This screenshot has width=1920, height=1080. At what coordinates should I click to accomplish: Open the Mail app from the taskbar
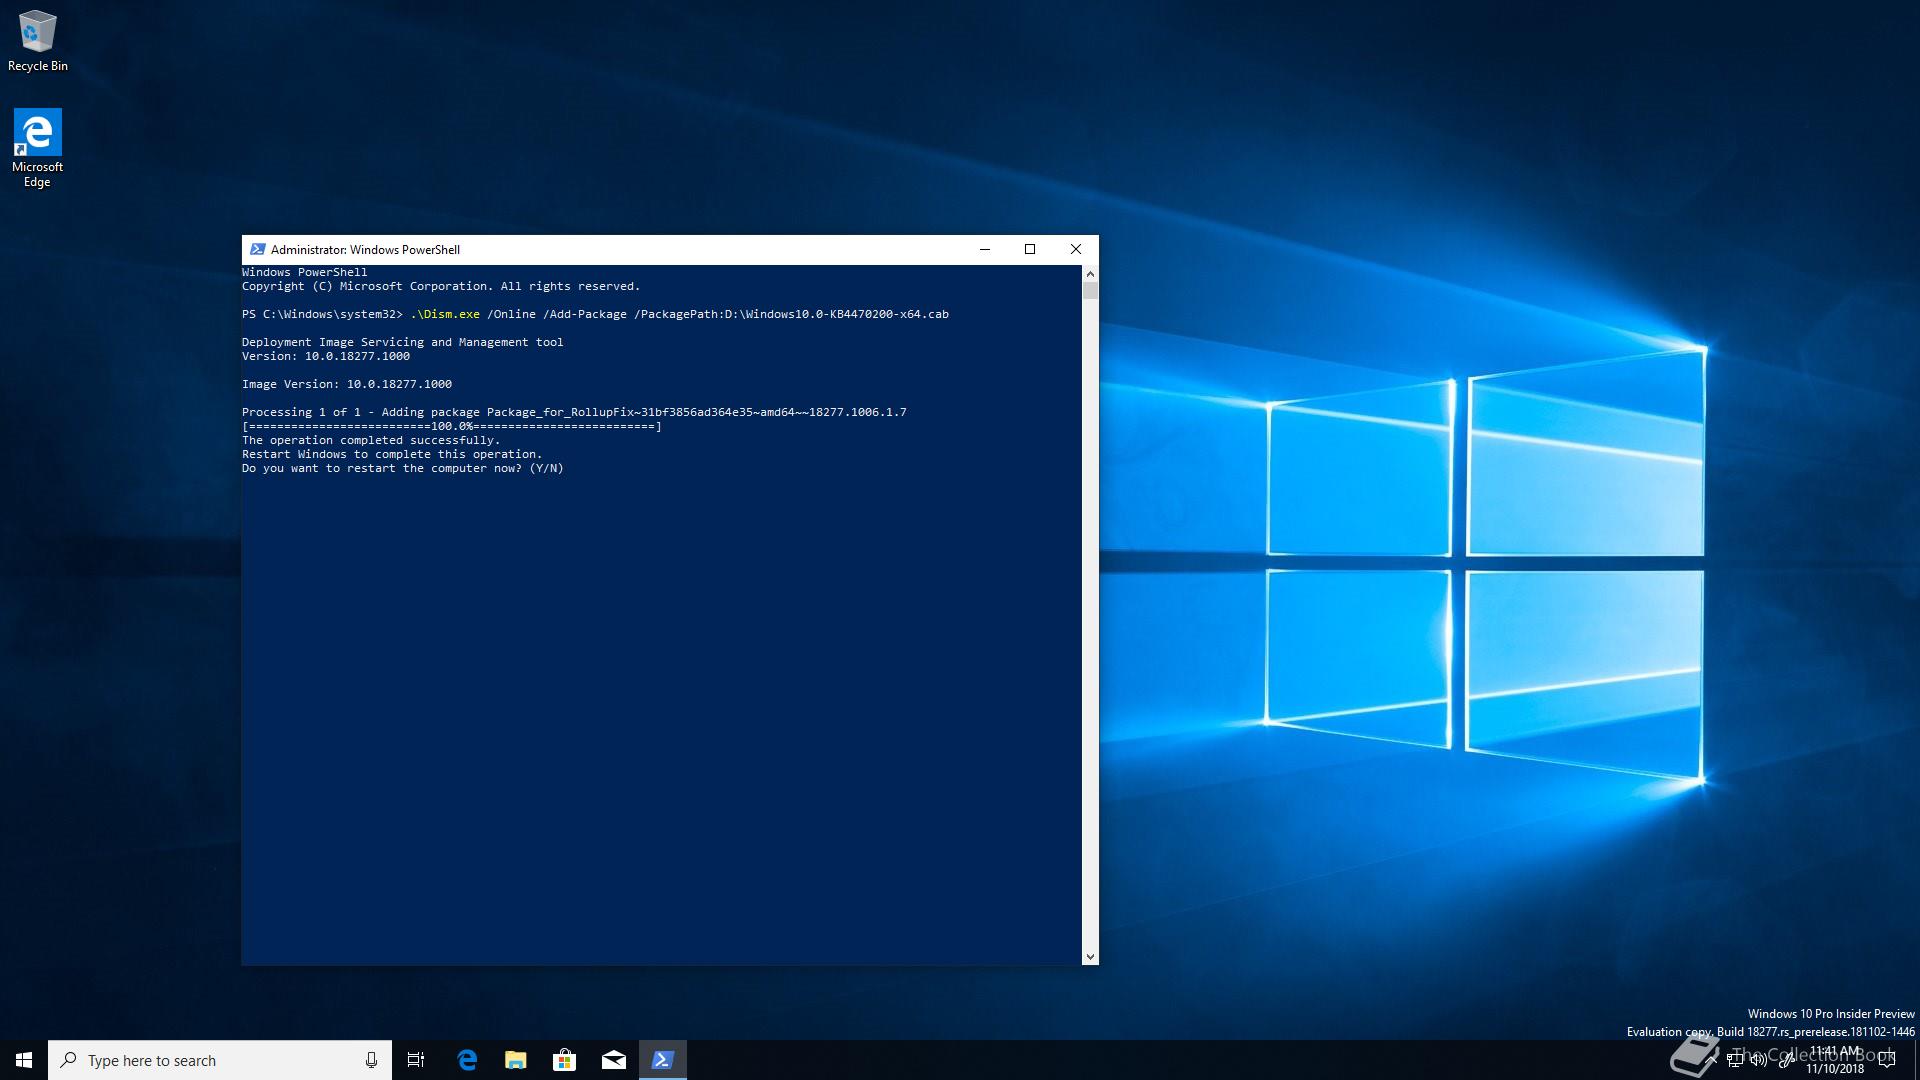coord(614,1060)
